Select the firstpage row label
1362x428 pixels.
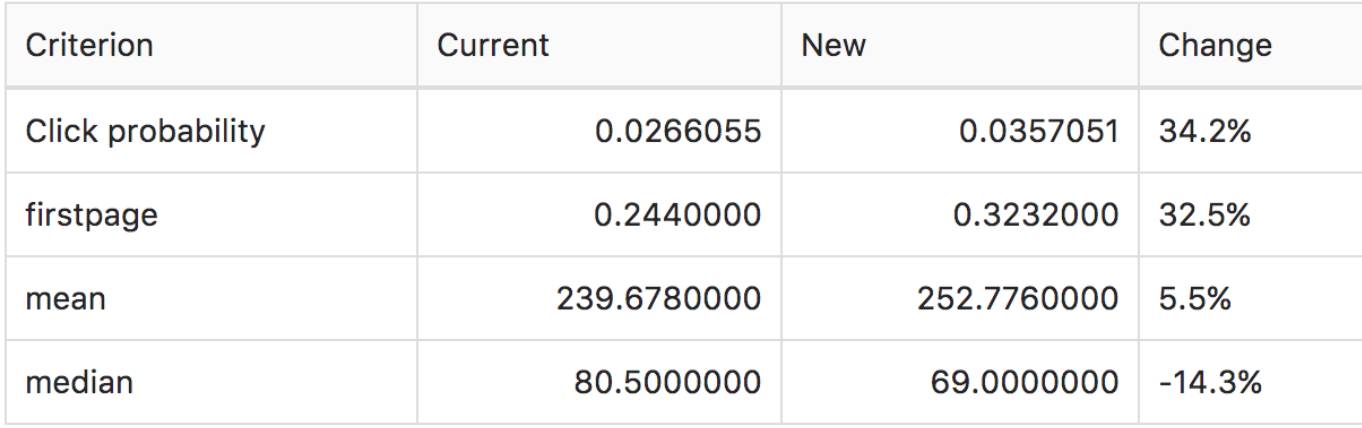91,215
